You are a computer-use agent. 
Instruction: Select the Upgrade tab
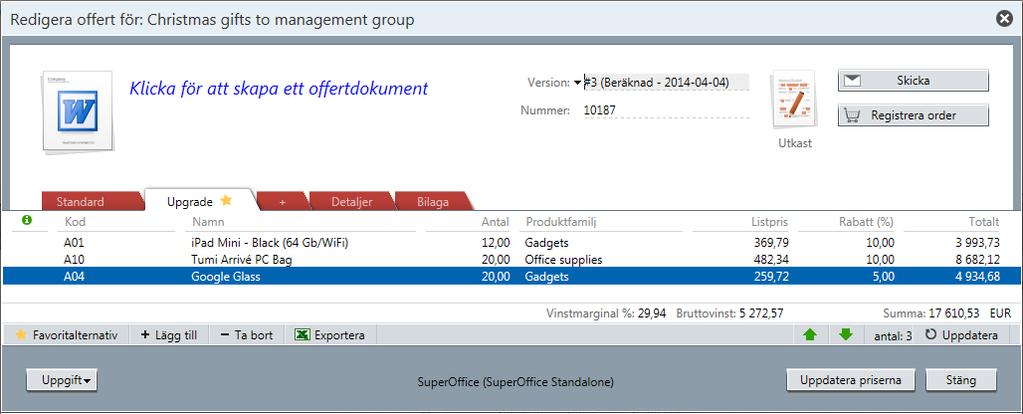199,201
